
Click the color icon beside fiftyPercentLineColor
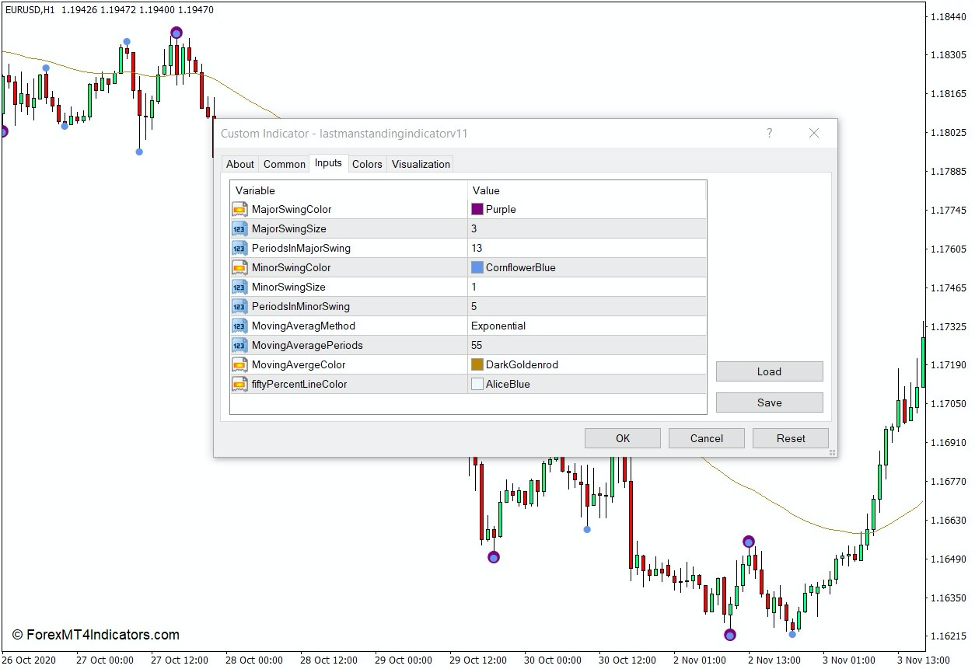point(239,383)
